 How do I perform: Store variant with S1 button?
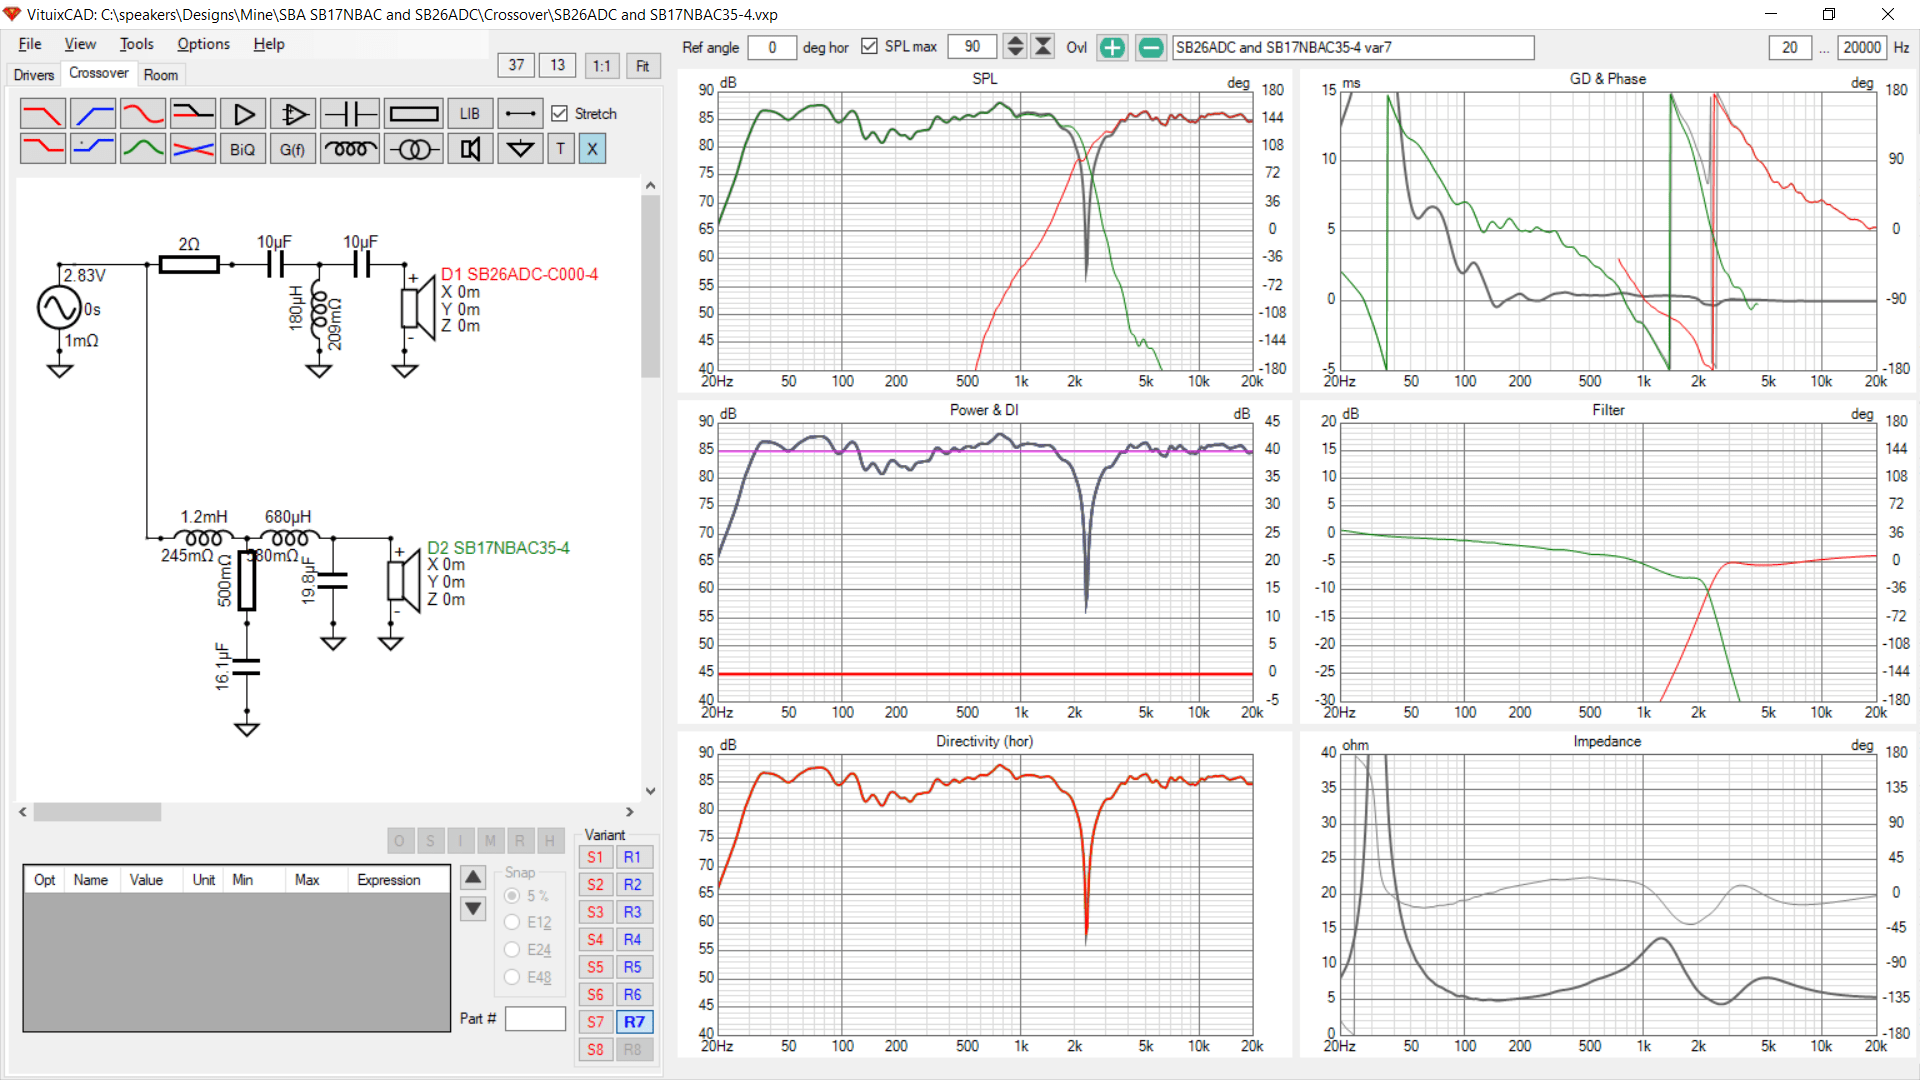[595, 857]
